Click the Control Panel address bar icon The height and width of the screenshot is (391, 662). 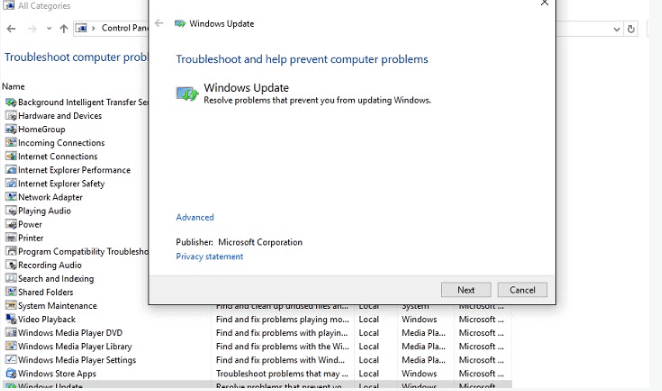[81, 28]
